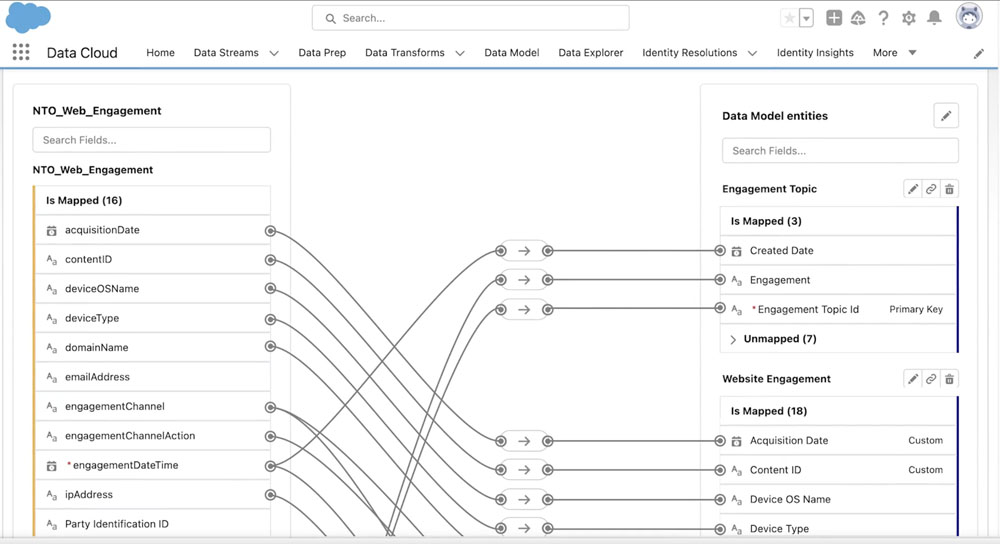
Task: Open the App Launcher grid icon
Action: pyautogui.click(x=21, y=52)
